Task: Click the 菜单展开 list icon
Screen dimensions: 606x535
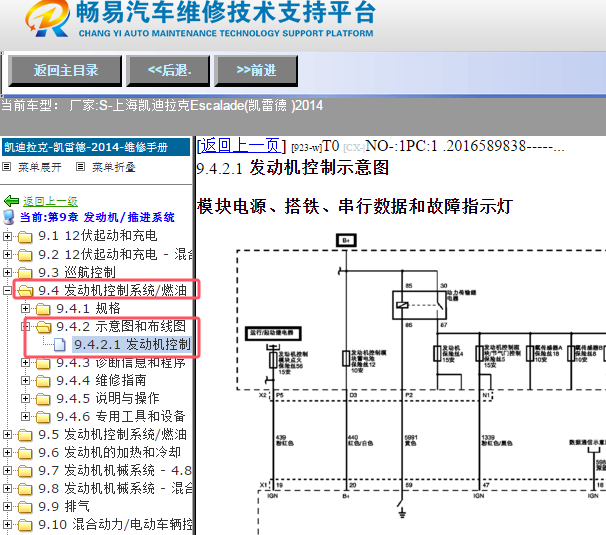Action: tap(6, 167)
